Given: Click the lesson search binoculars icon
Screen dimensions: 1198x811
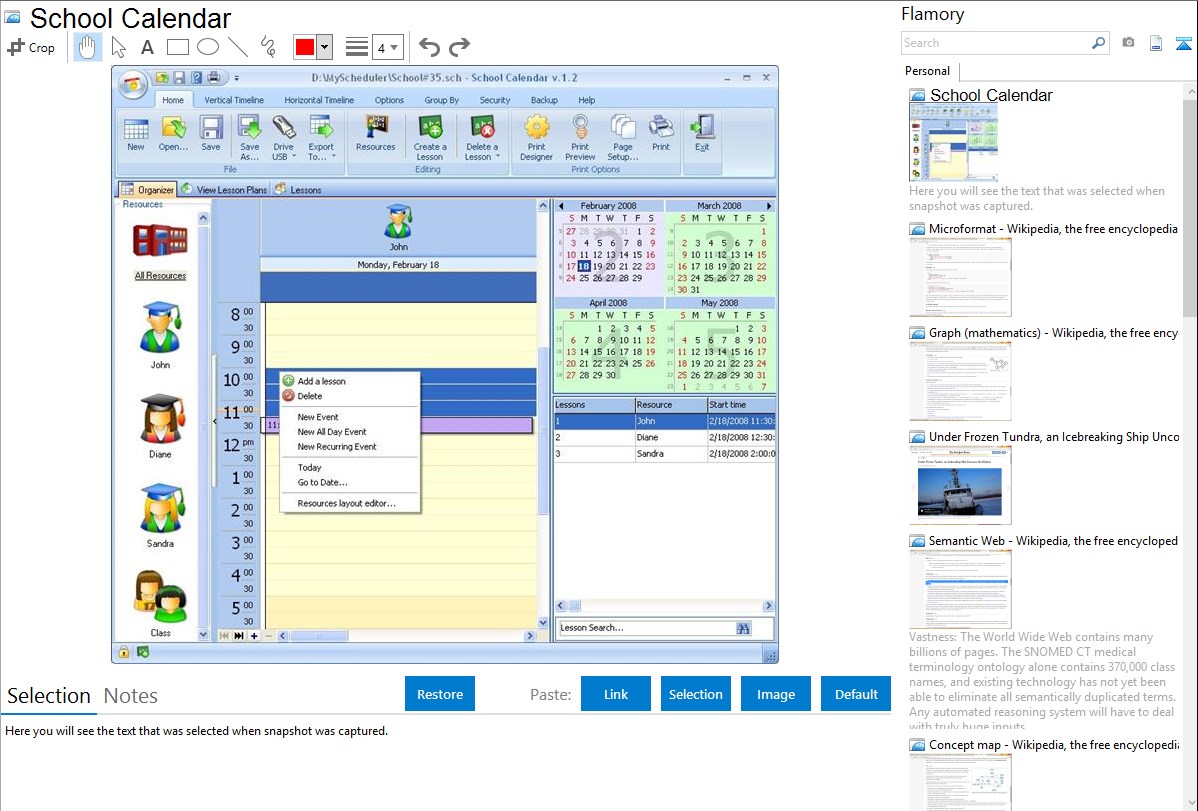Looking at the screenshot, I should click(x=743, y=628).
